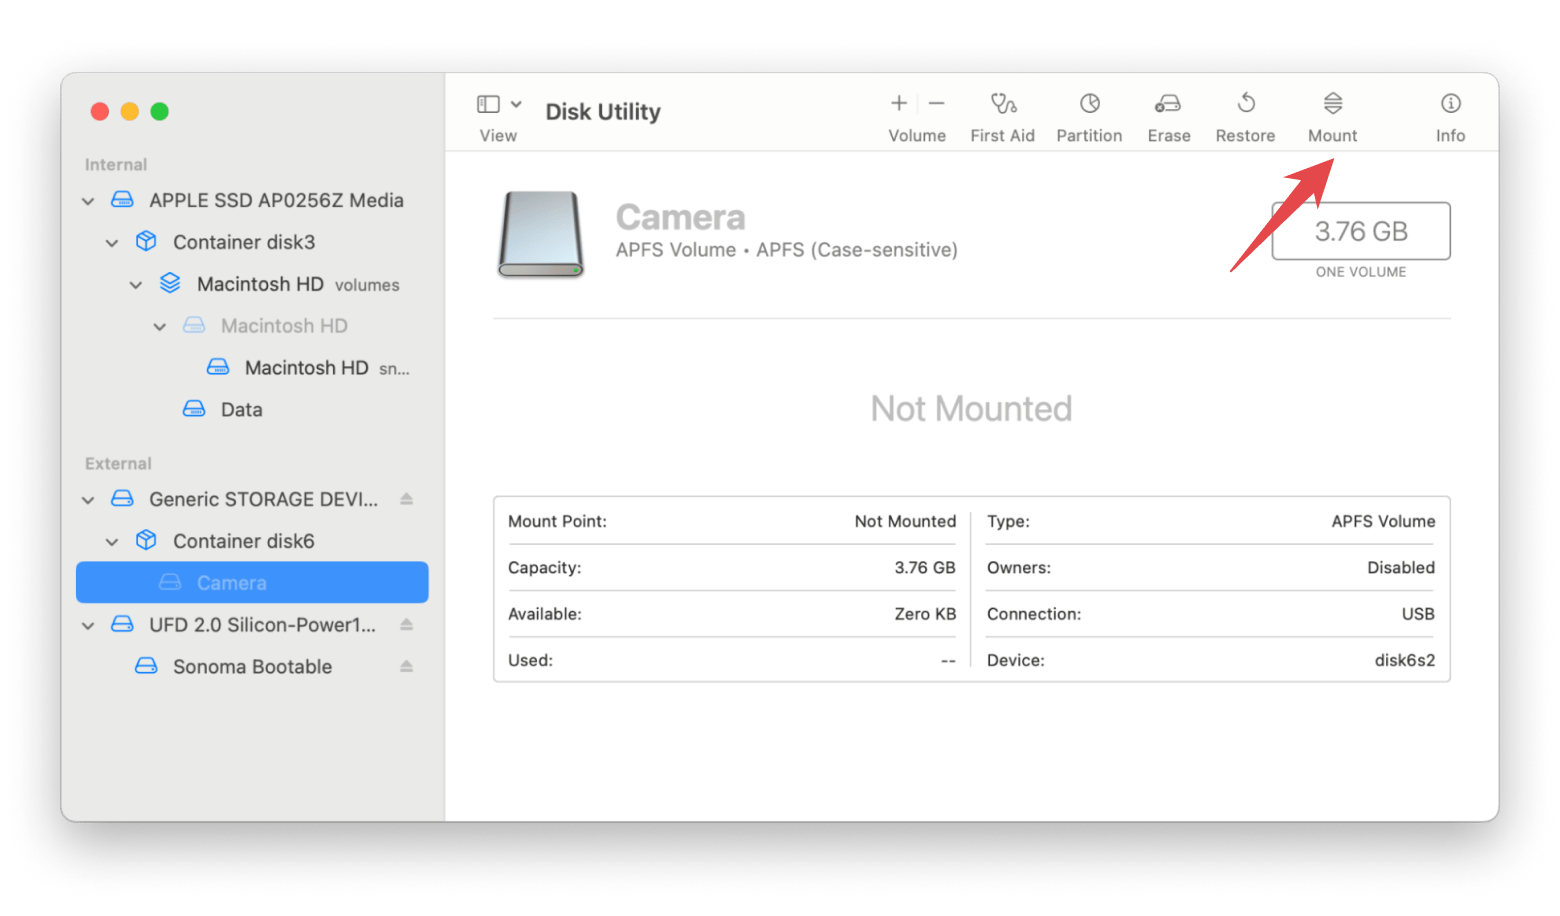Image resolution: width=1560 pixels, height=916 pixels.
Task: Open the Info panel icon
Action: [1450, 103]
